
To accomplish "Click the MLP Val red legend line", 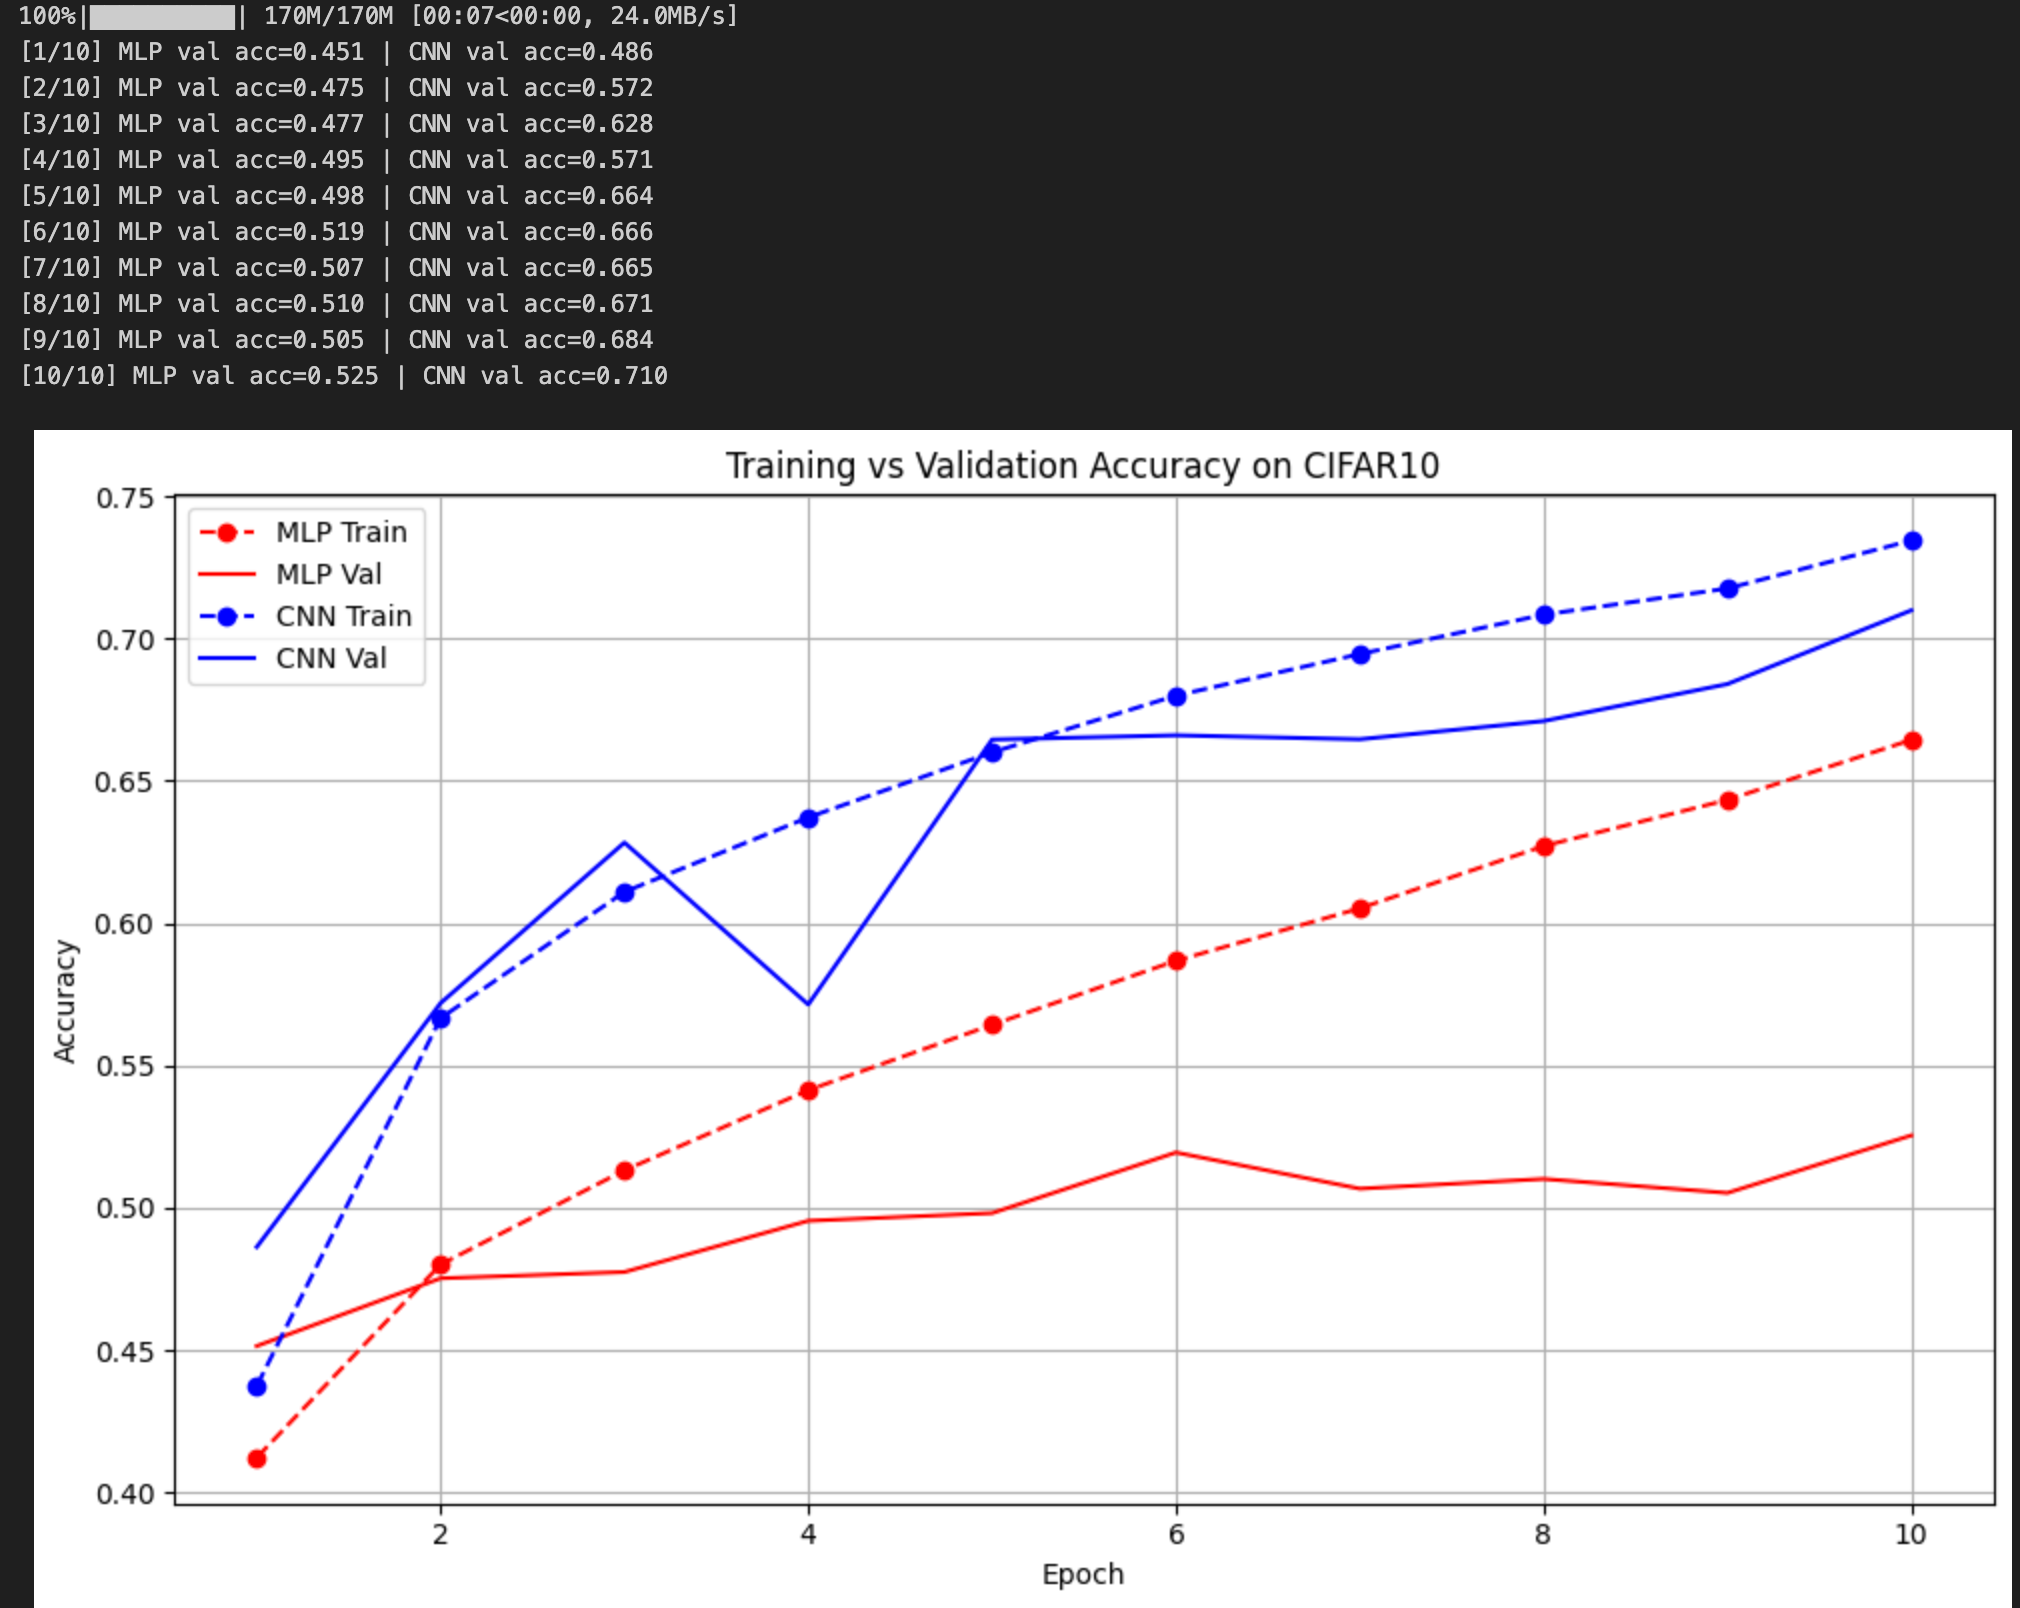I will click(x=227, y=575).
